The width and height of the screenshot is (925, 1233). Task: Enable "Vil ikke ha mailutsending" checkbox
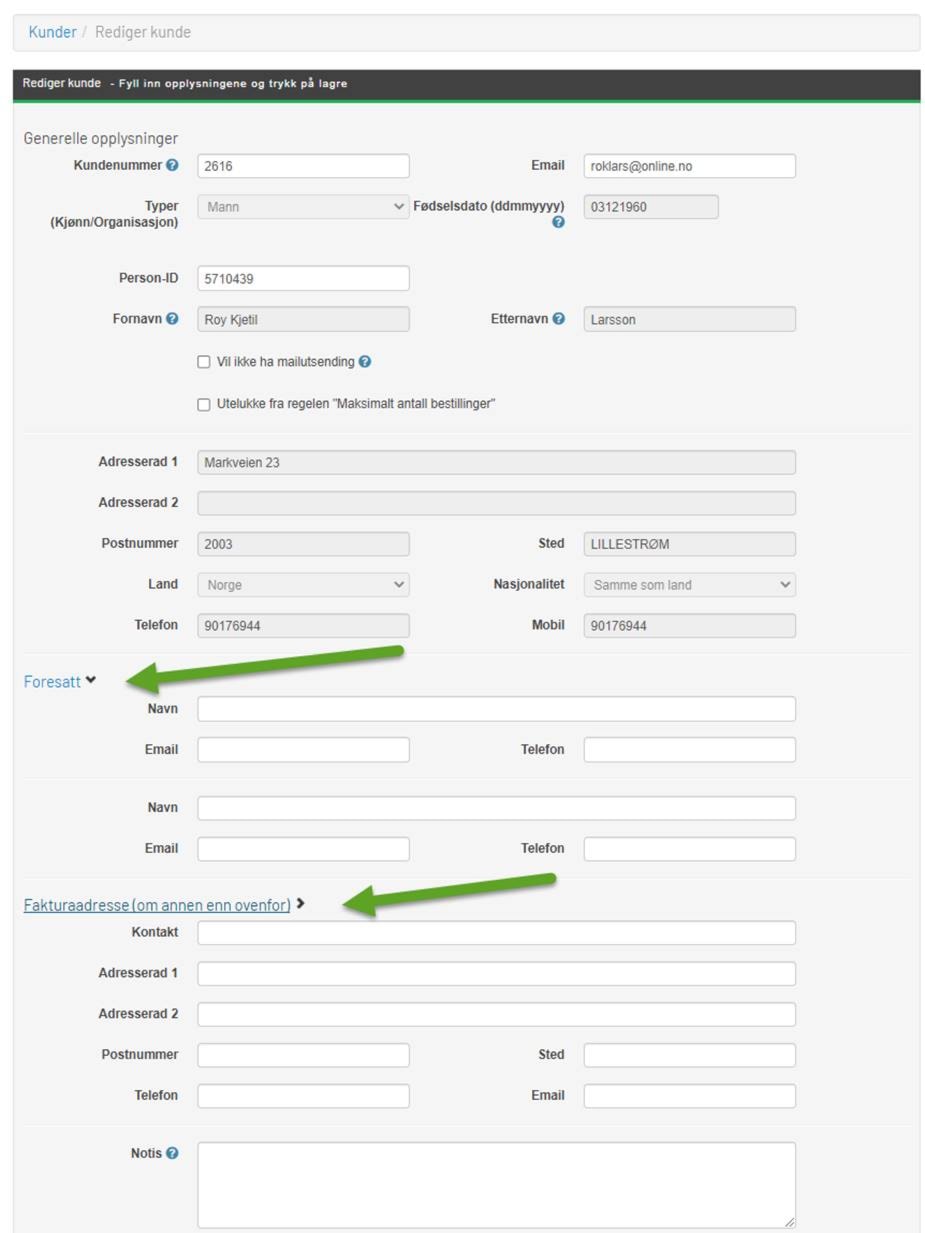(x=204, y=362)
